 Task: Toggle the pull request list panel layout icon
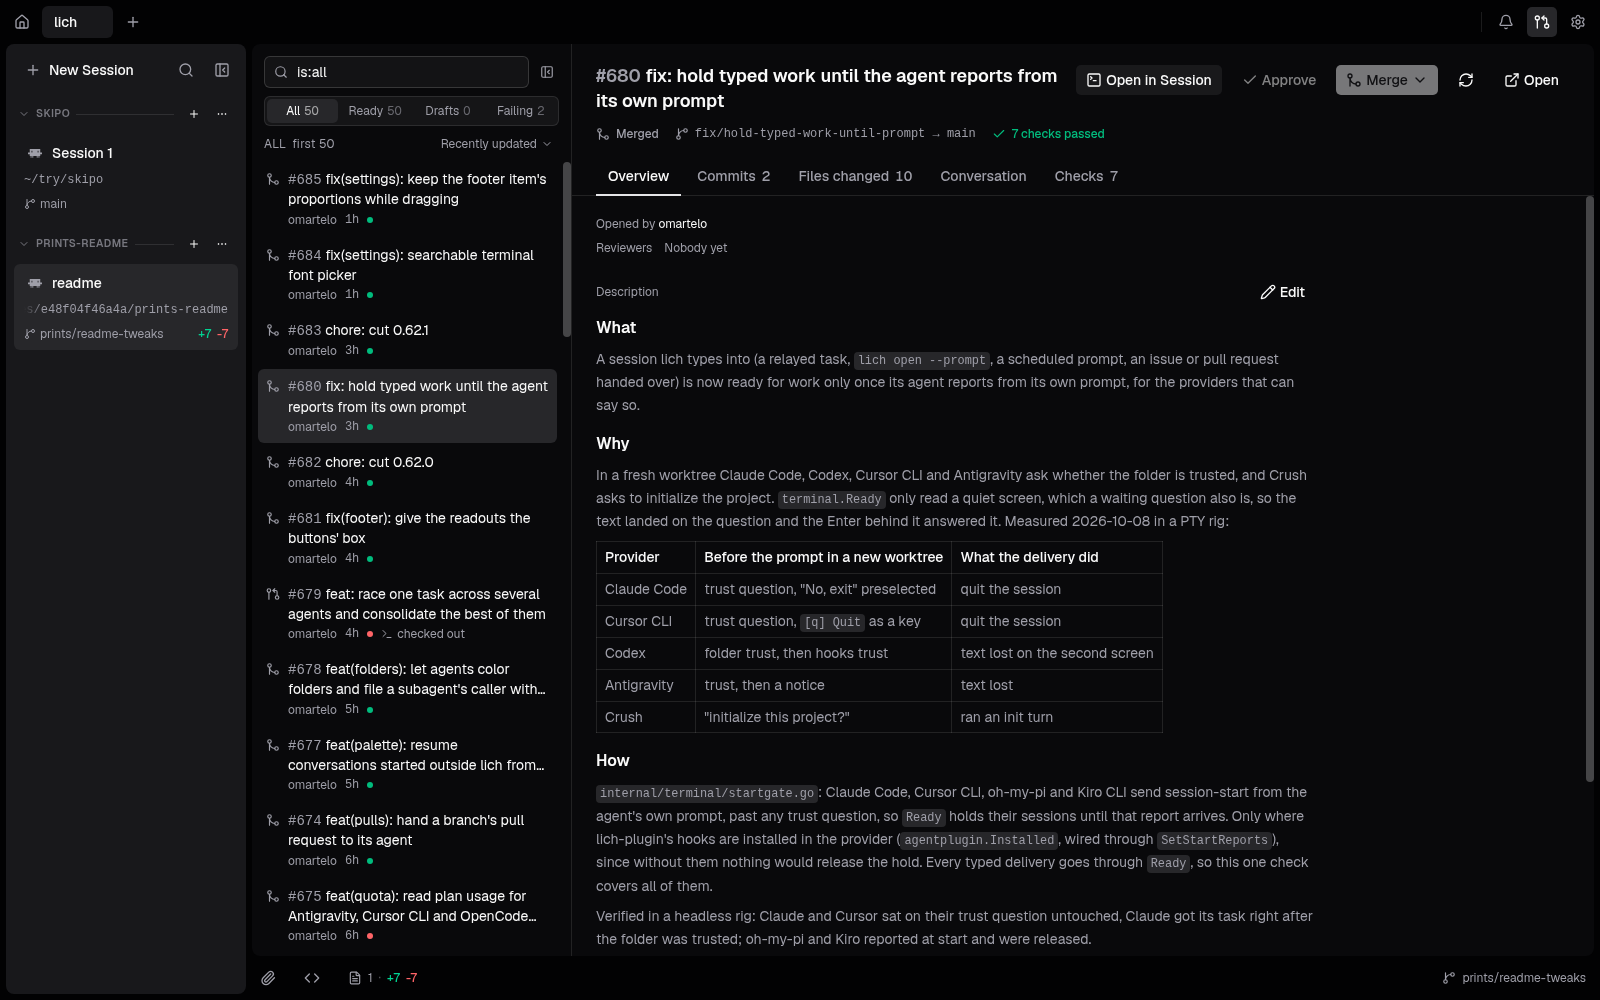[x=547, y=72]
